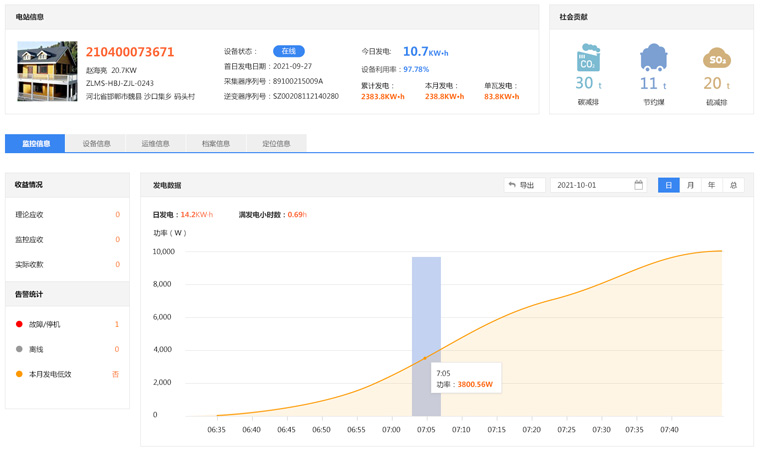The height and width of the screenshot is (457, 760).
Task: Switch chart to 月 (month) view
Action: coord(690,185)
